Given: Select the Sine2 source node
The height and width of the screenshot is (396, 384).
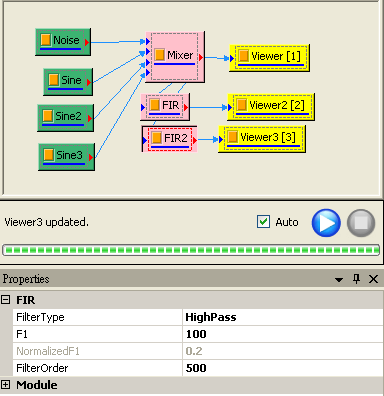Looking at the screenshot, I should point(65,117).
